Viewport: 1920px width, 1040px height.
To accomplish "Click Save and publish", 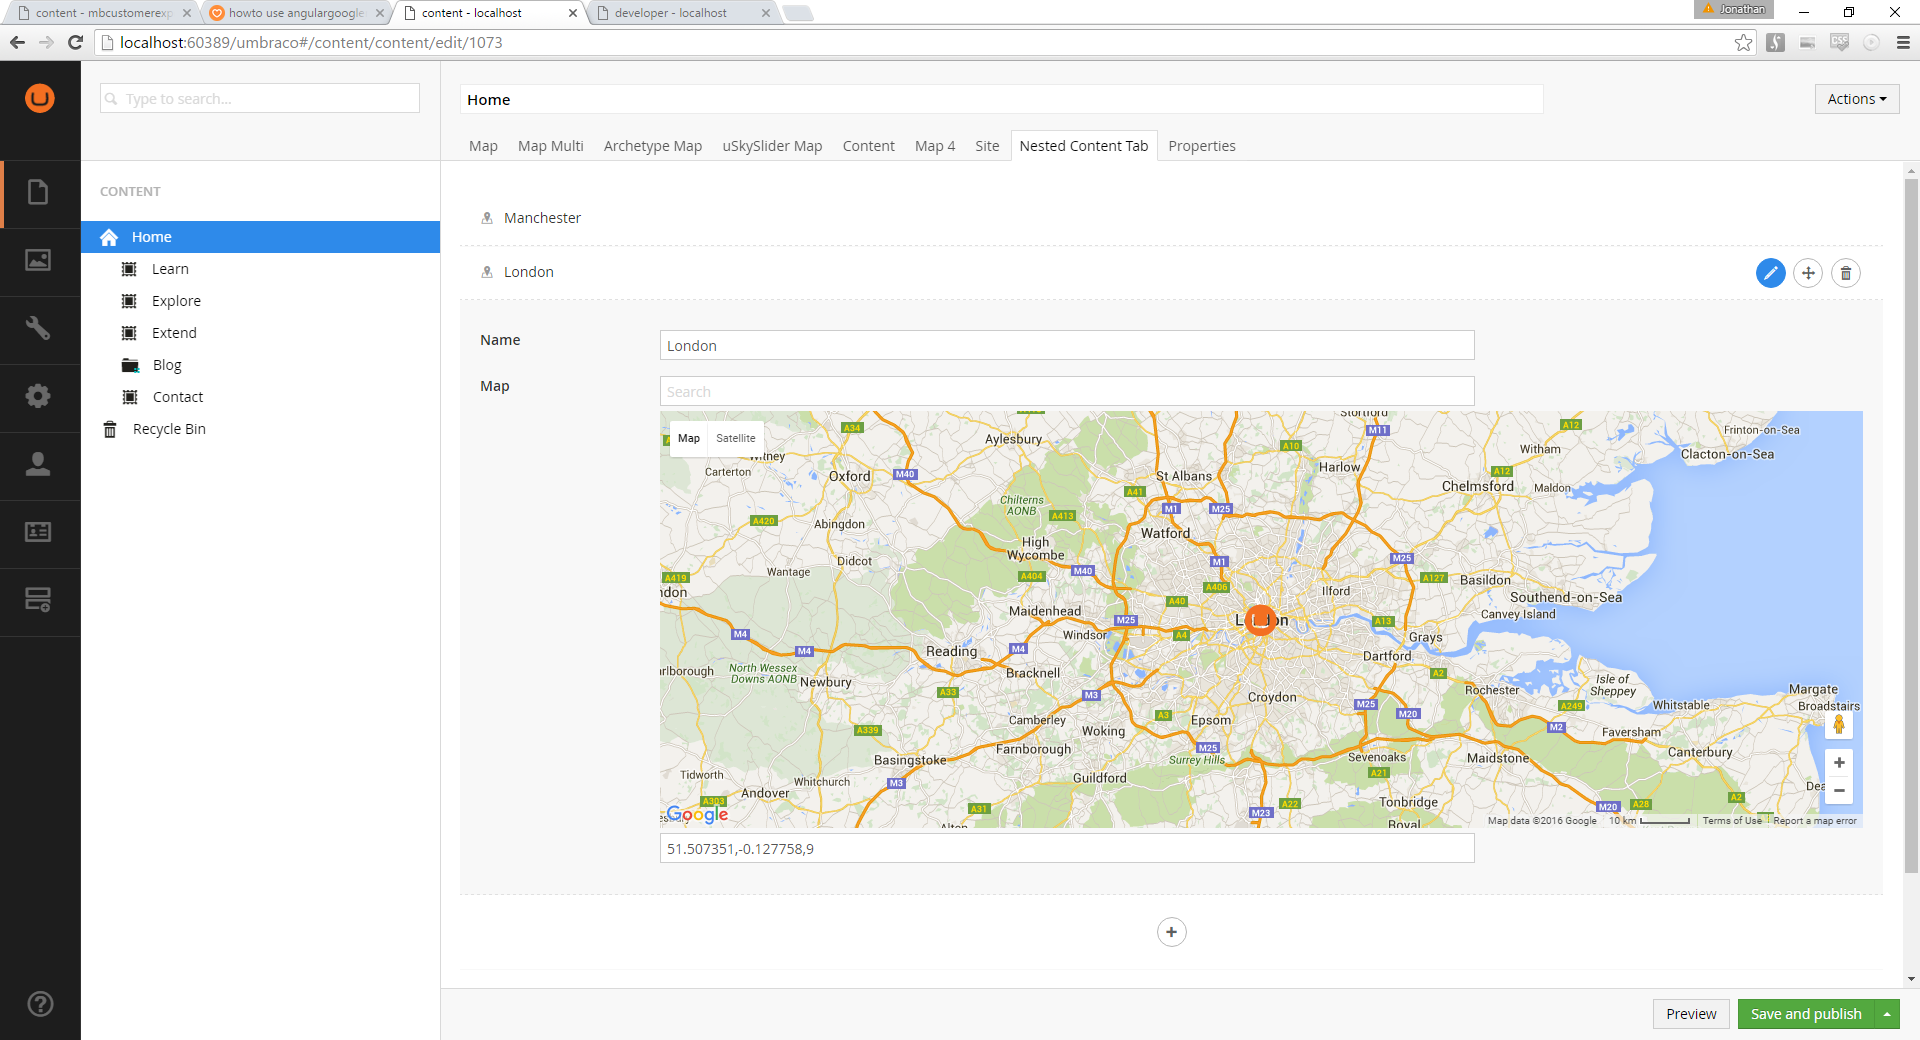I will point(1806,1014).
